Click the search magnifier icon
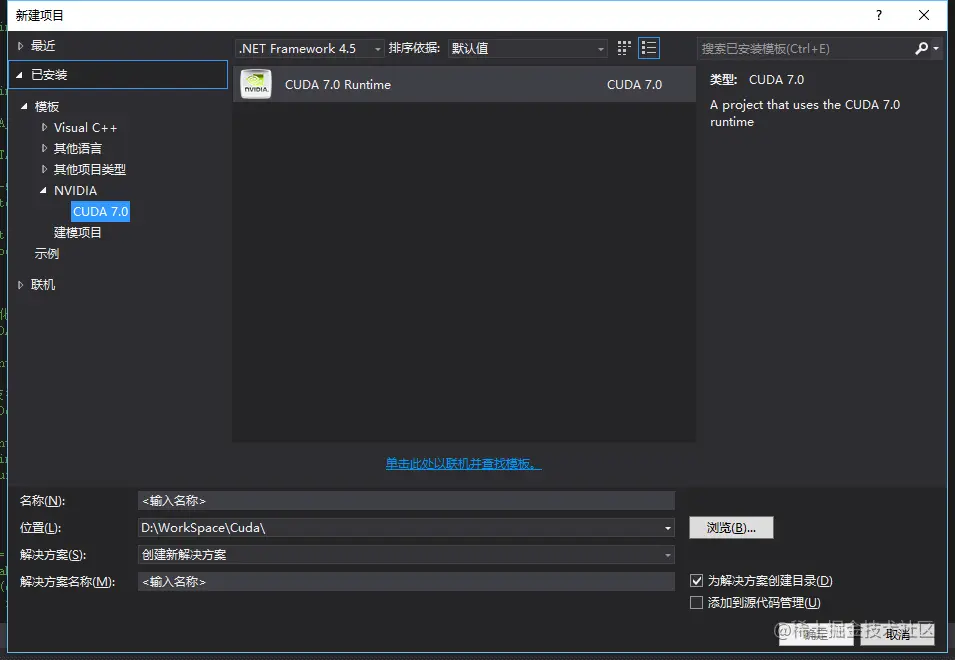The height and width of the screenshot is (660, 955). 922,48
